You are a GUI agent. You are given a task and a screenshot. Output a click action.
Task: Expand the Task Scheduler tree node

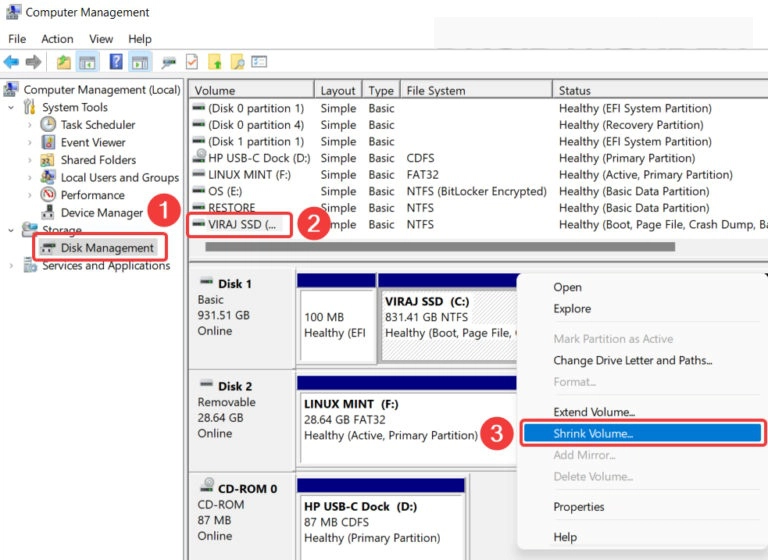(x=30, y=125)
